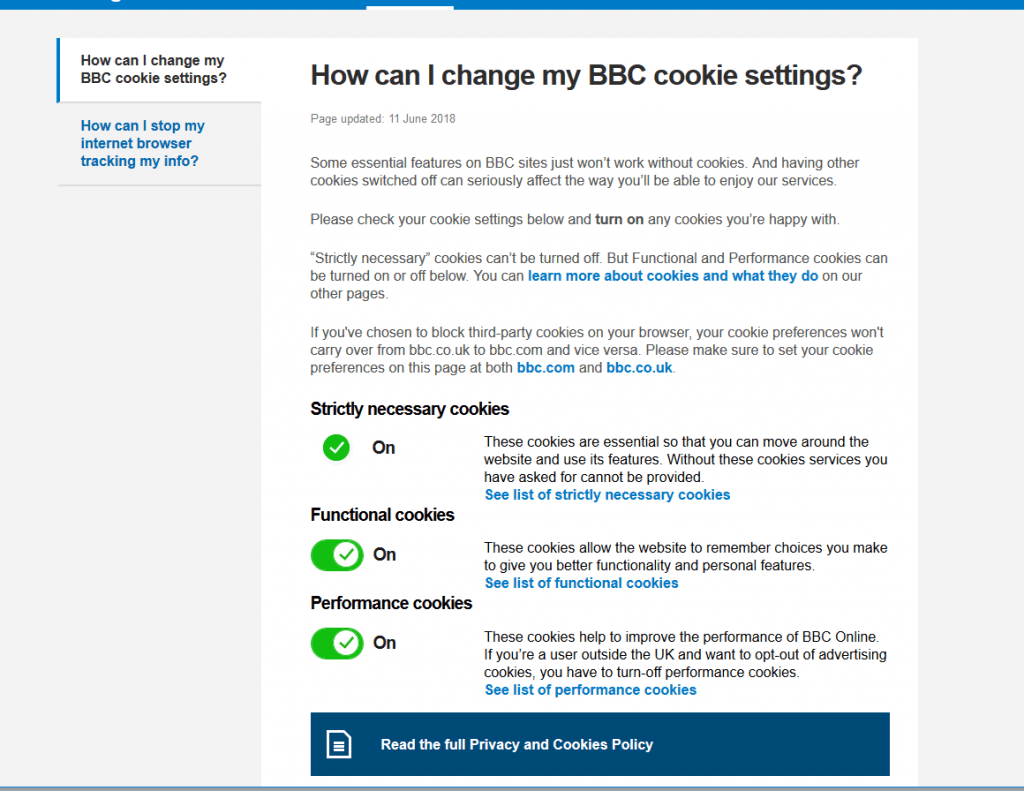Select 'How can I stop my internet browser tracking my info?'
Screen dimensions: 1024x791
pos(142,143)
